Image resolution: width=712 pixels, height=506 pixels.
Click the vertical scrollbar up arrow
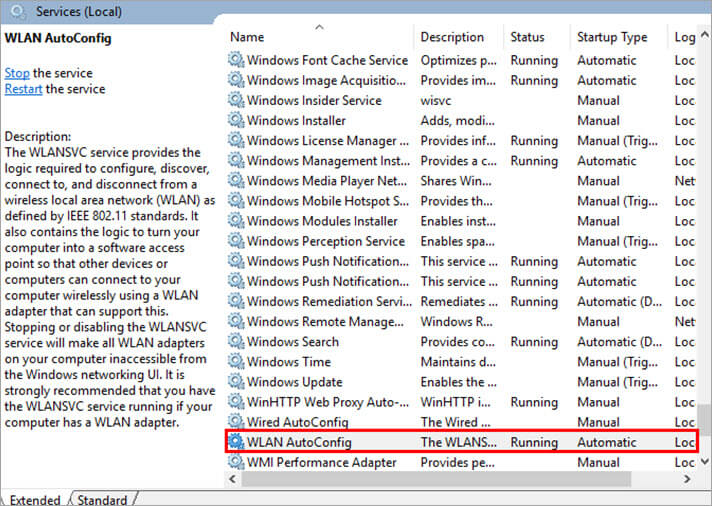point(705,35)
